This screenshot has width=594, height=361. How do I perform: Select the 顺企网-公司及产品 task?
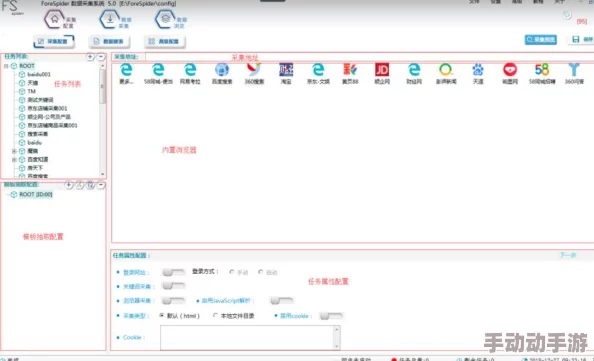49,117
